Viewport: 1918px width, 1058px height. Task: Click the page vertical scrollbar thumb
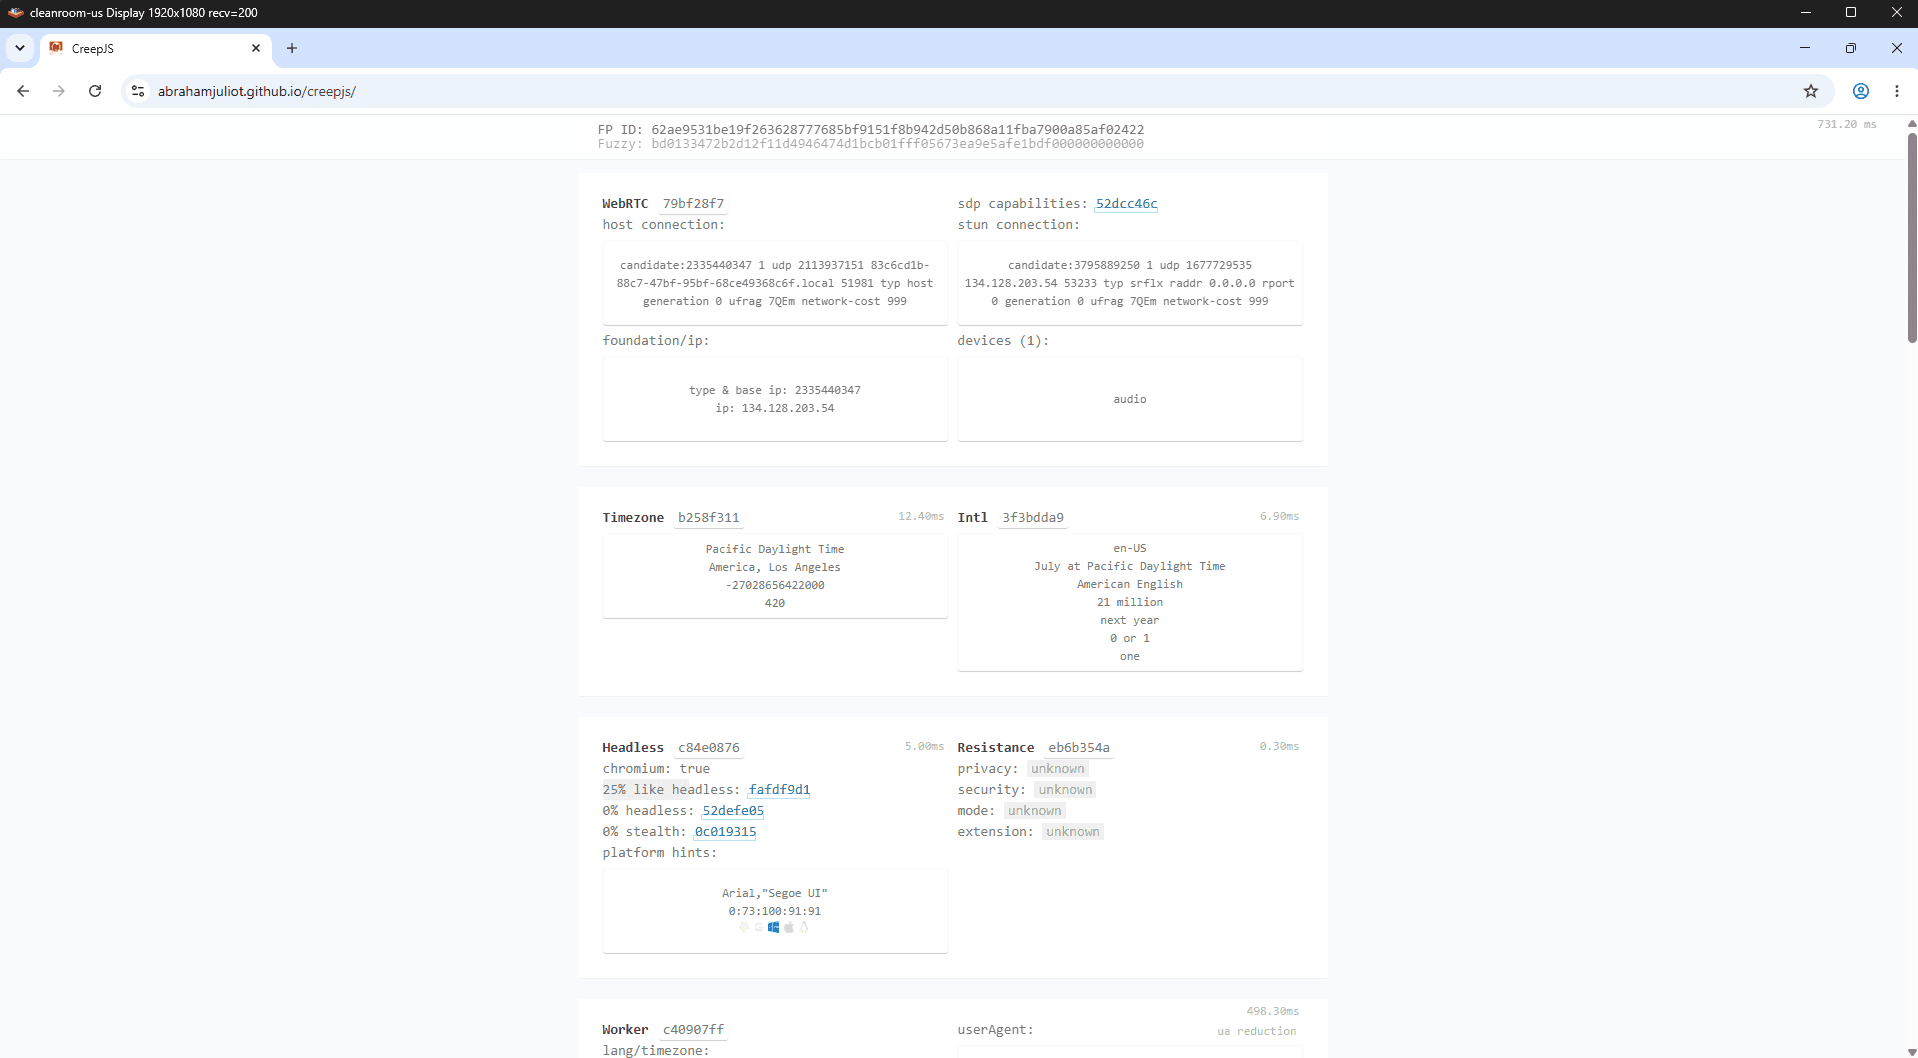coord(1912,238)
